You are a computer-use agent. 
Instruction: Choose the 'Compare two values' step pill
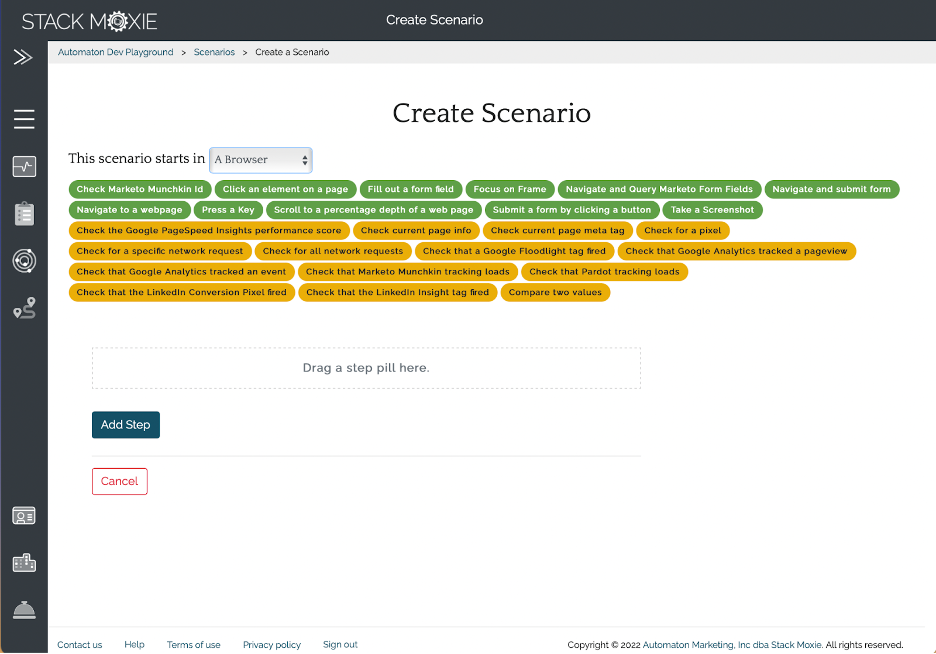[555, 292]
